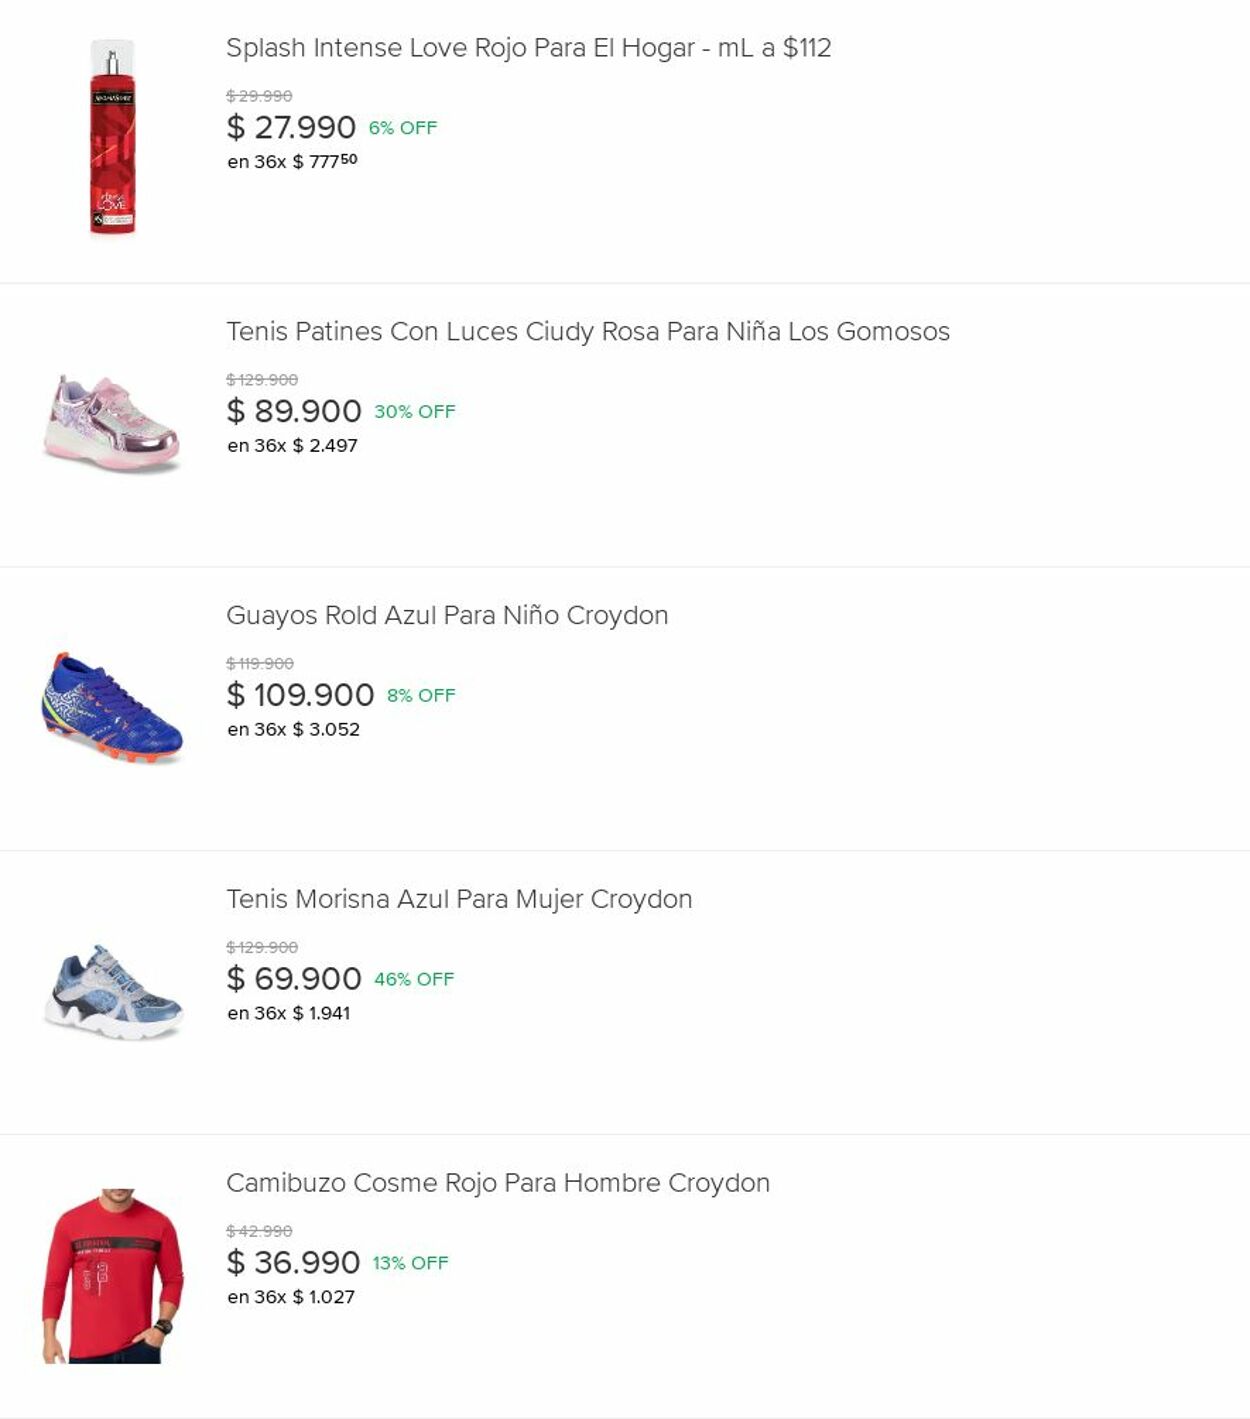The width and height of the screenshot is (1250, 1419).
Task: Click the $ 27.990 splash price
Action: click(291, 128)
